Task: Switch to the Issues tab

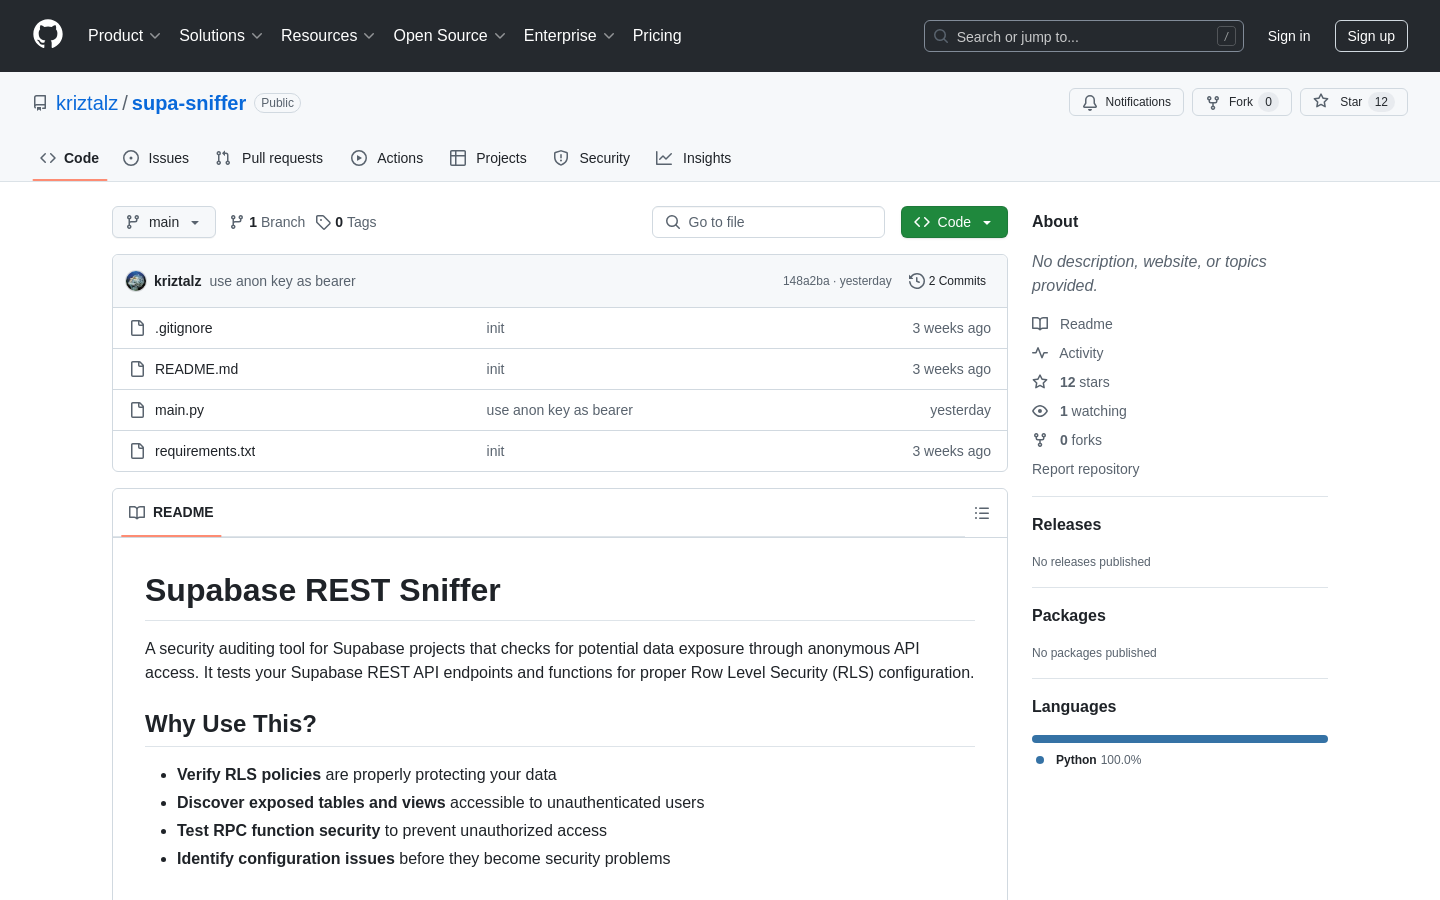Action: (156, 158)
